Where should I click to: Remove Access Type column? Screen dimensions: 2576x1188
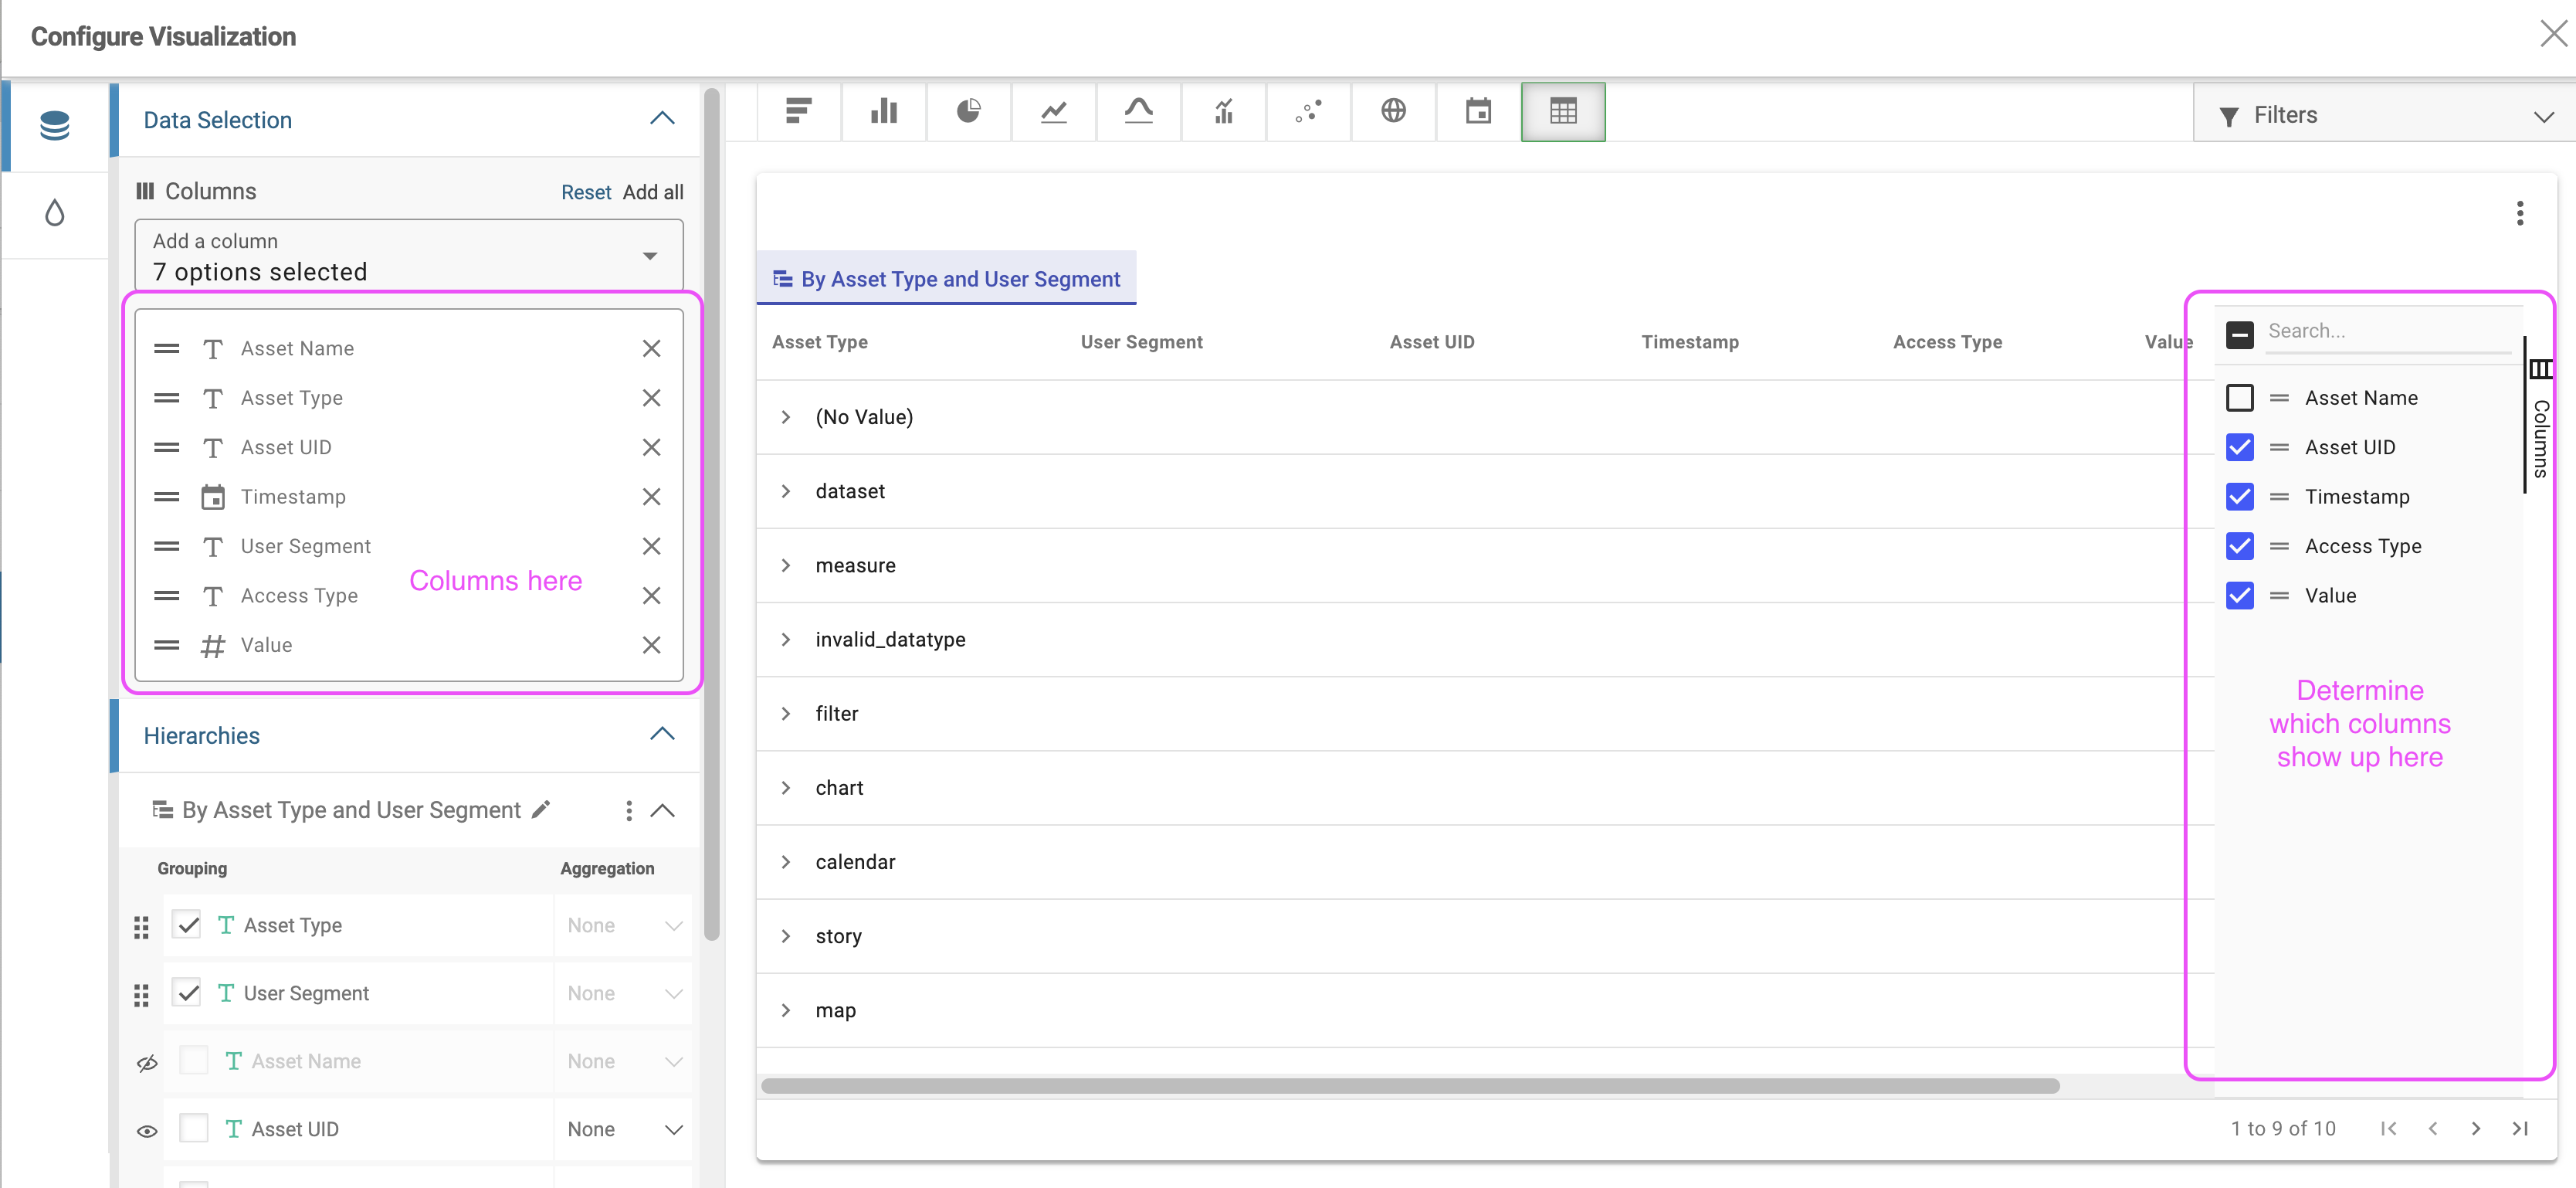point(652,596)
